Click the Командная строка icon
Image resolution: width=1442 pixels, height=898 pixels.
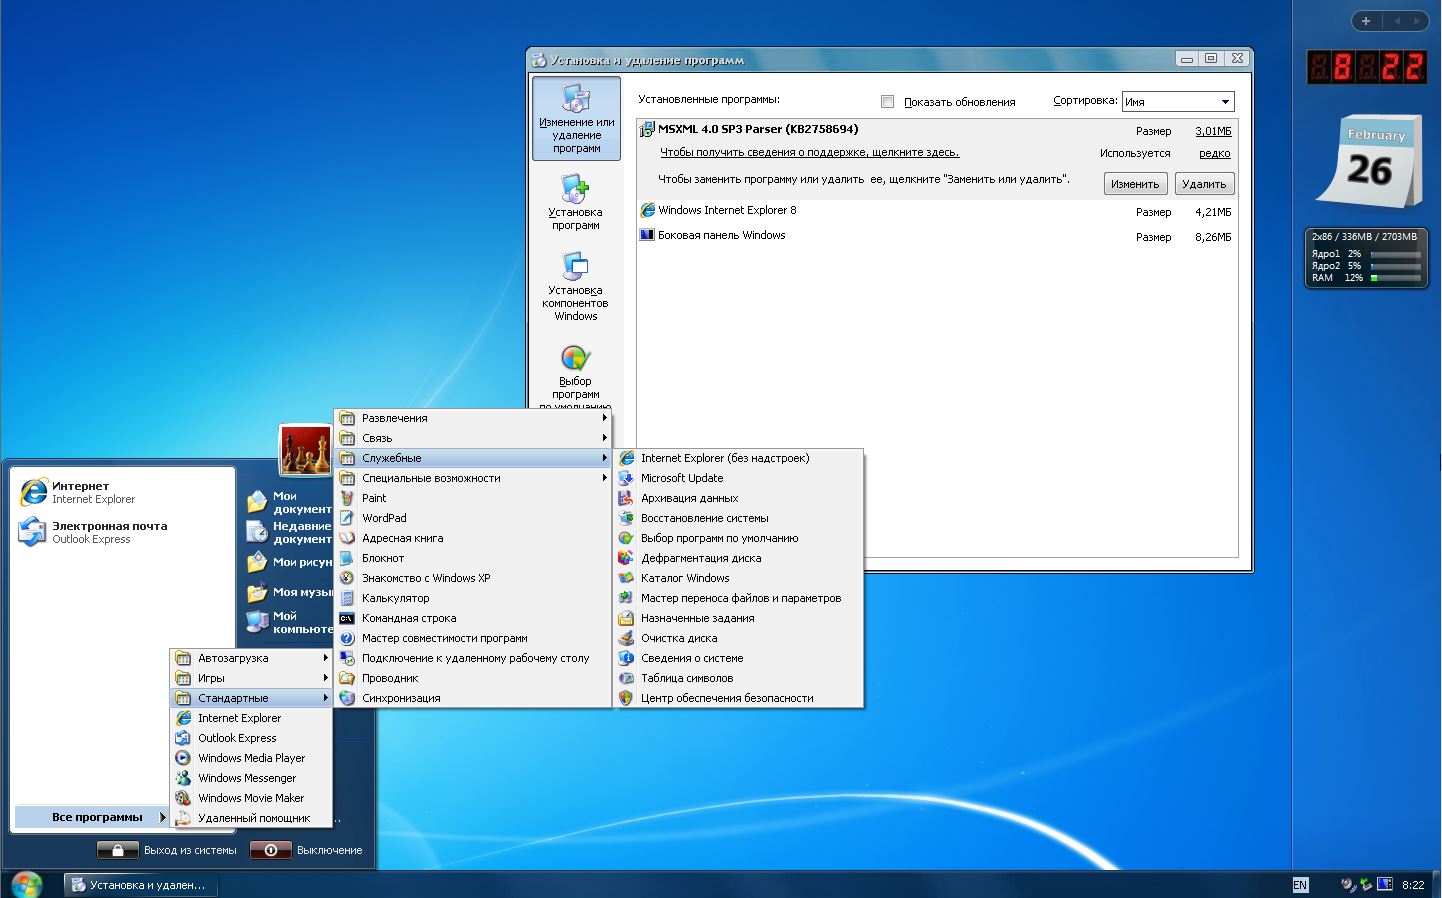[x=347, y=618]
